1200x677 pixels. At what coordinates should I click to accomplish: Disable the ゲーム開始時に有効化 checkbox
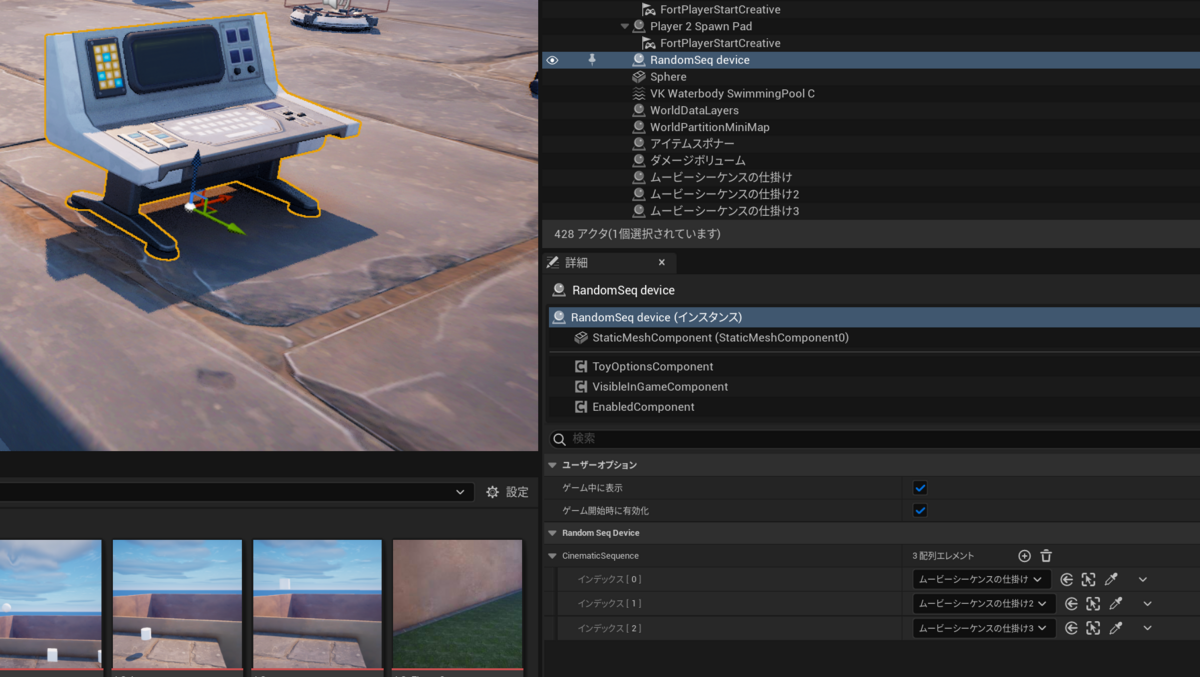coord(919,510)
